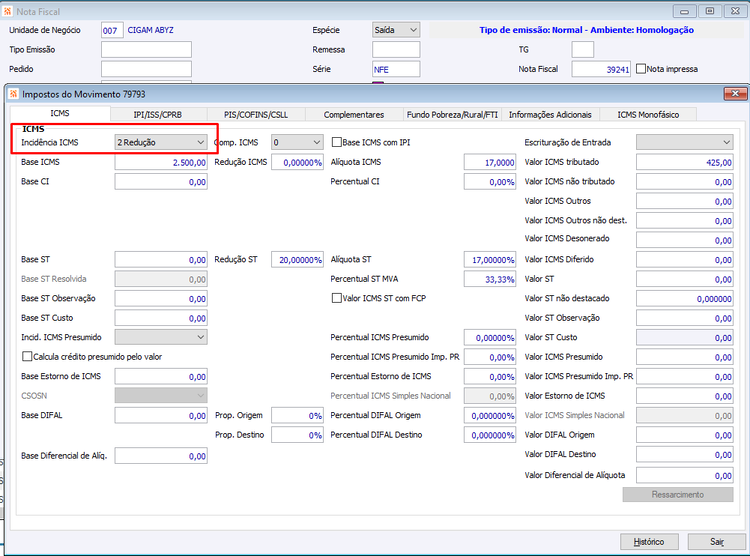Select the Fundo Pobreza/Rural/FTI tab
The height and width of the screenshot is (556, 750).
pos(452,115)
